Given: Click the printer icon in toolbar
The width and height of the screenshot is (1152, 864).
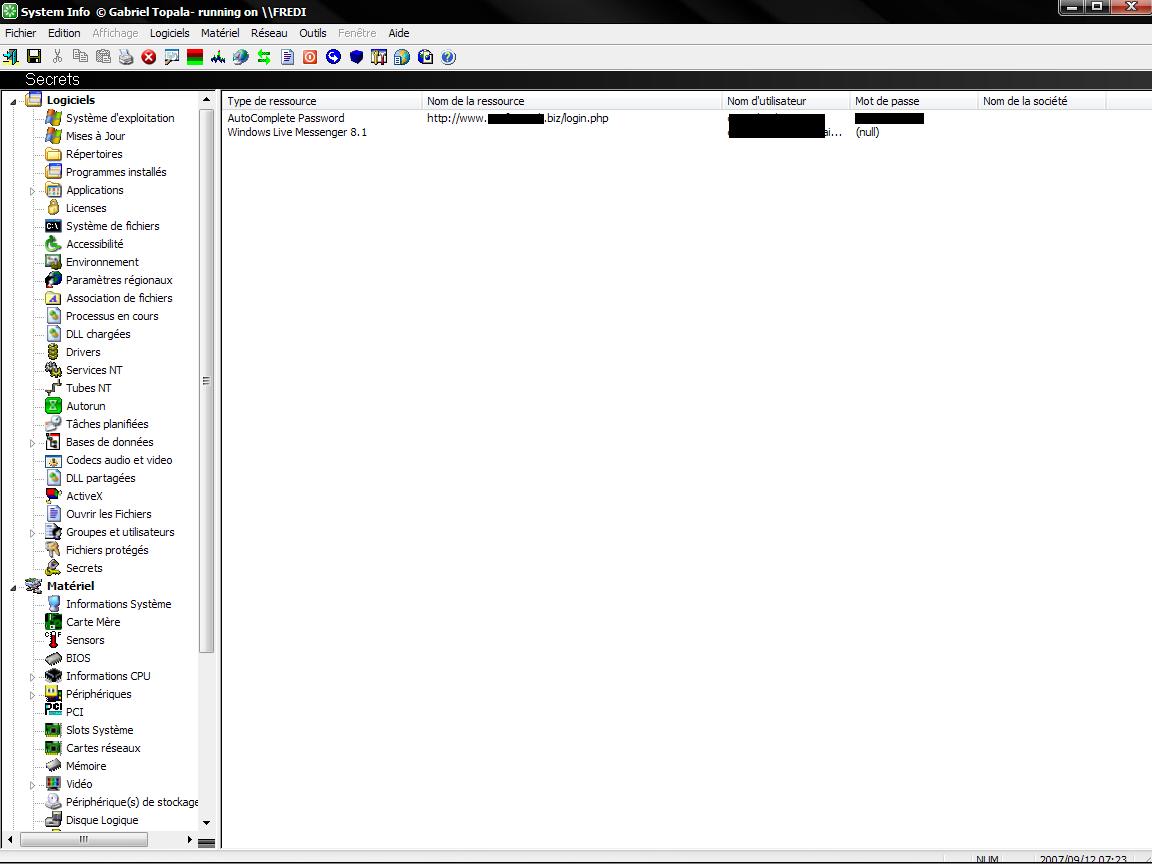Looking at the screenshot, I should tap(126, 57).
